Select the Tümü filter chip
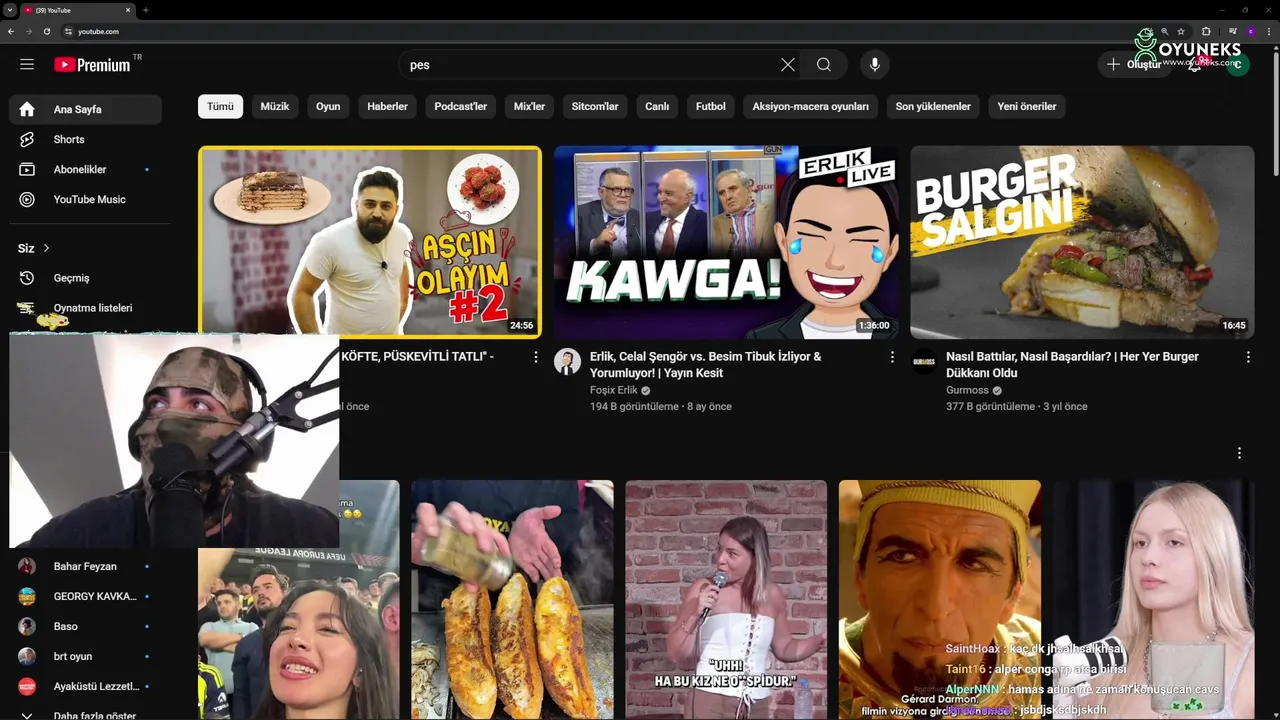The image size is (1280, 720). pyautogui.click(x=220, y=106)
